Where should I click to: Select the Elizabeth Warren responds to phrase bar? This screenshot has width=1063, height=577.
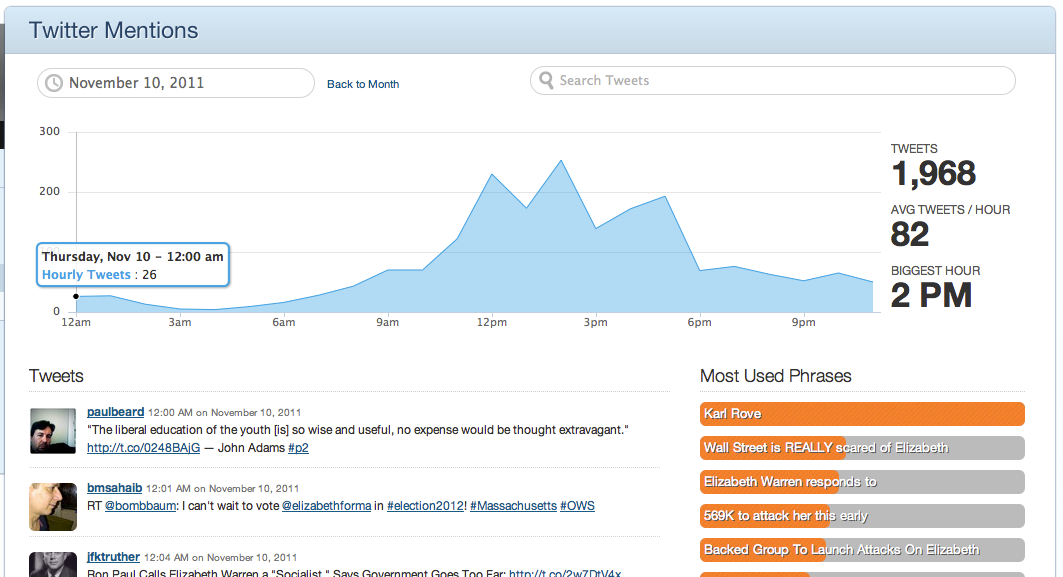pyautogui.click(x=862, y=482)
